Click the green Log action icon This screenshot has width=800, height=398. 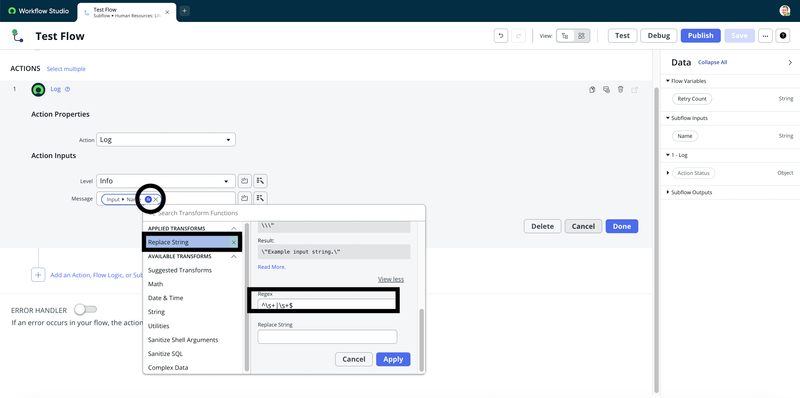point(38,89)
